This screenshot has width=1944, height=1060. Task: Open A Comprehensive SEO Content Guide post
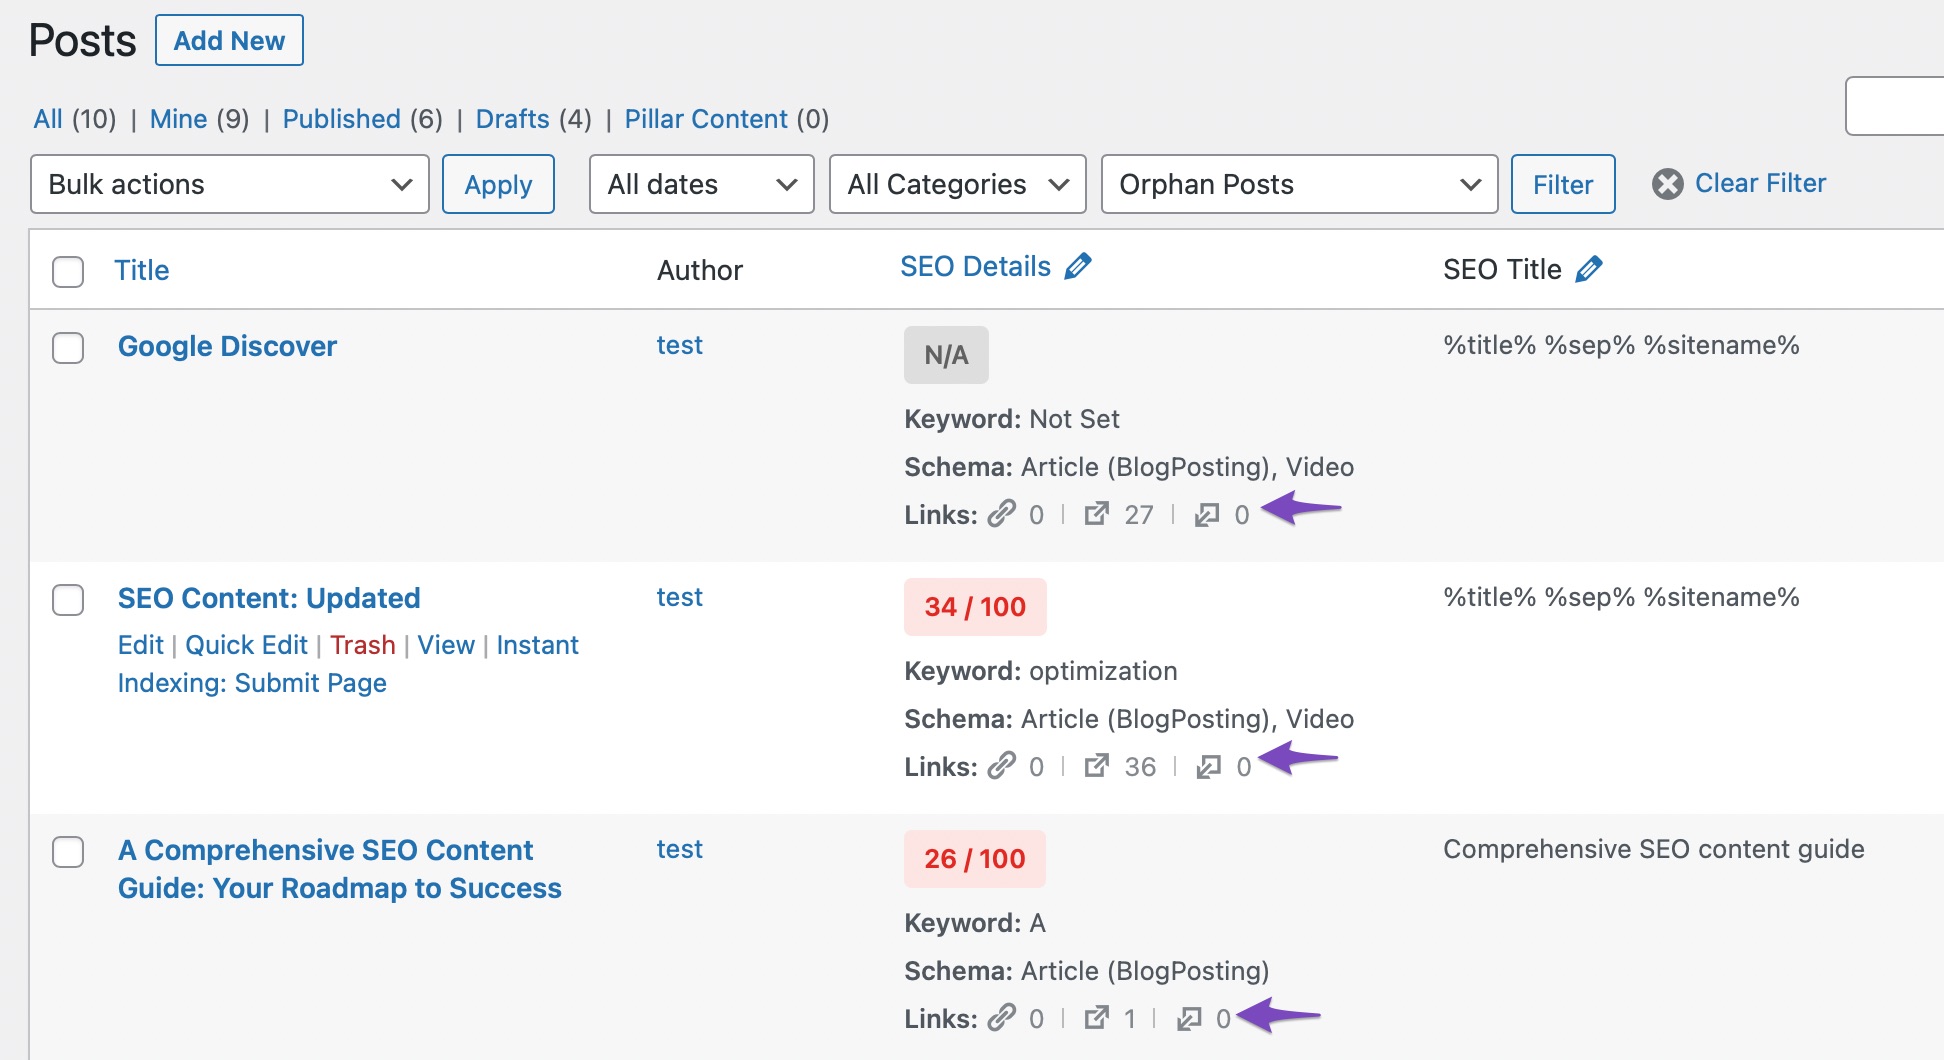[x=340, y=869]
